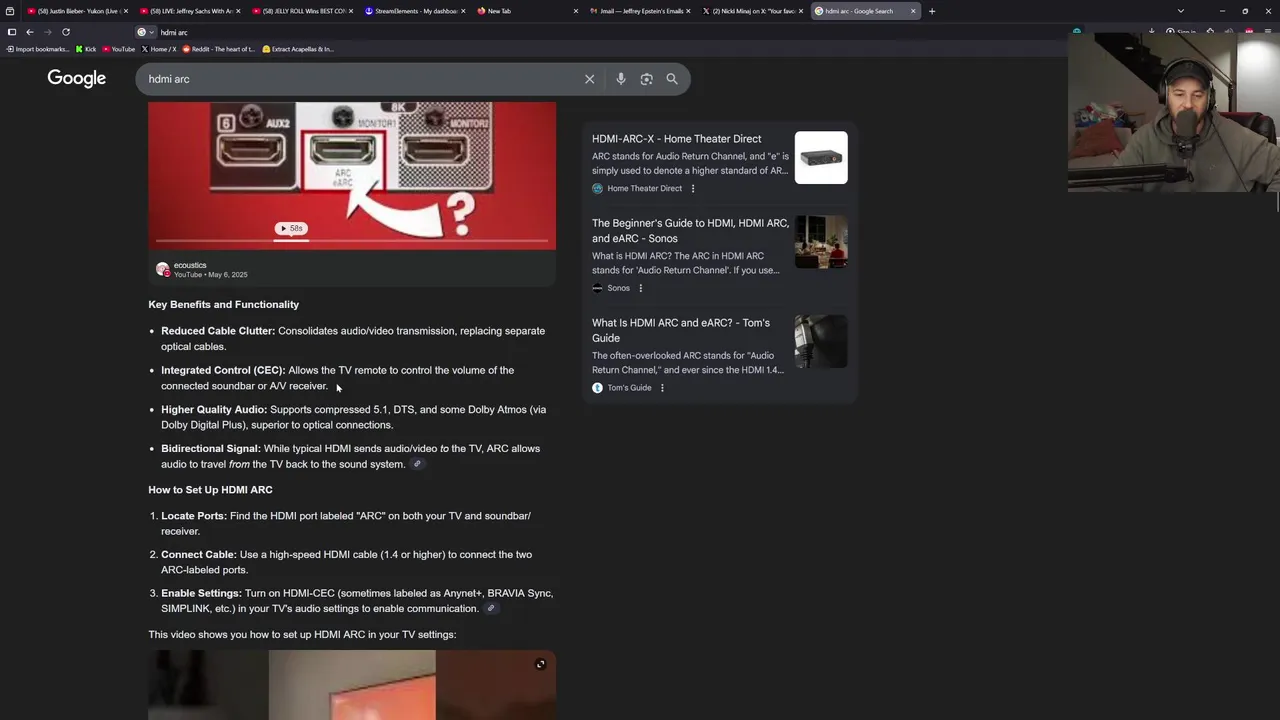Open more options for Home Theater Direct
Image resolution: width=1280 pixels, height=720 pixels.
click(x=692, y=188)
